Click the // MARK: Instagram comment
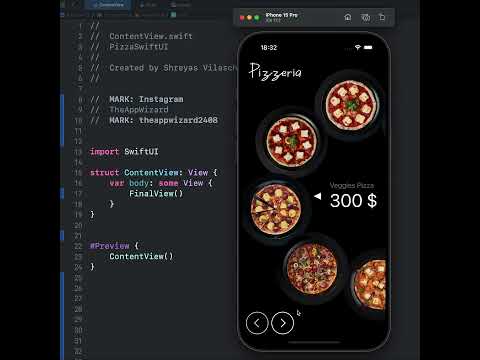Viewport: 480px width, 360px height. pyautogui.click(x=137, y=99)
